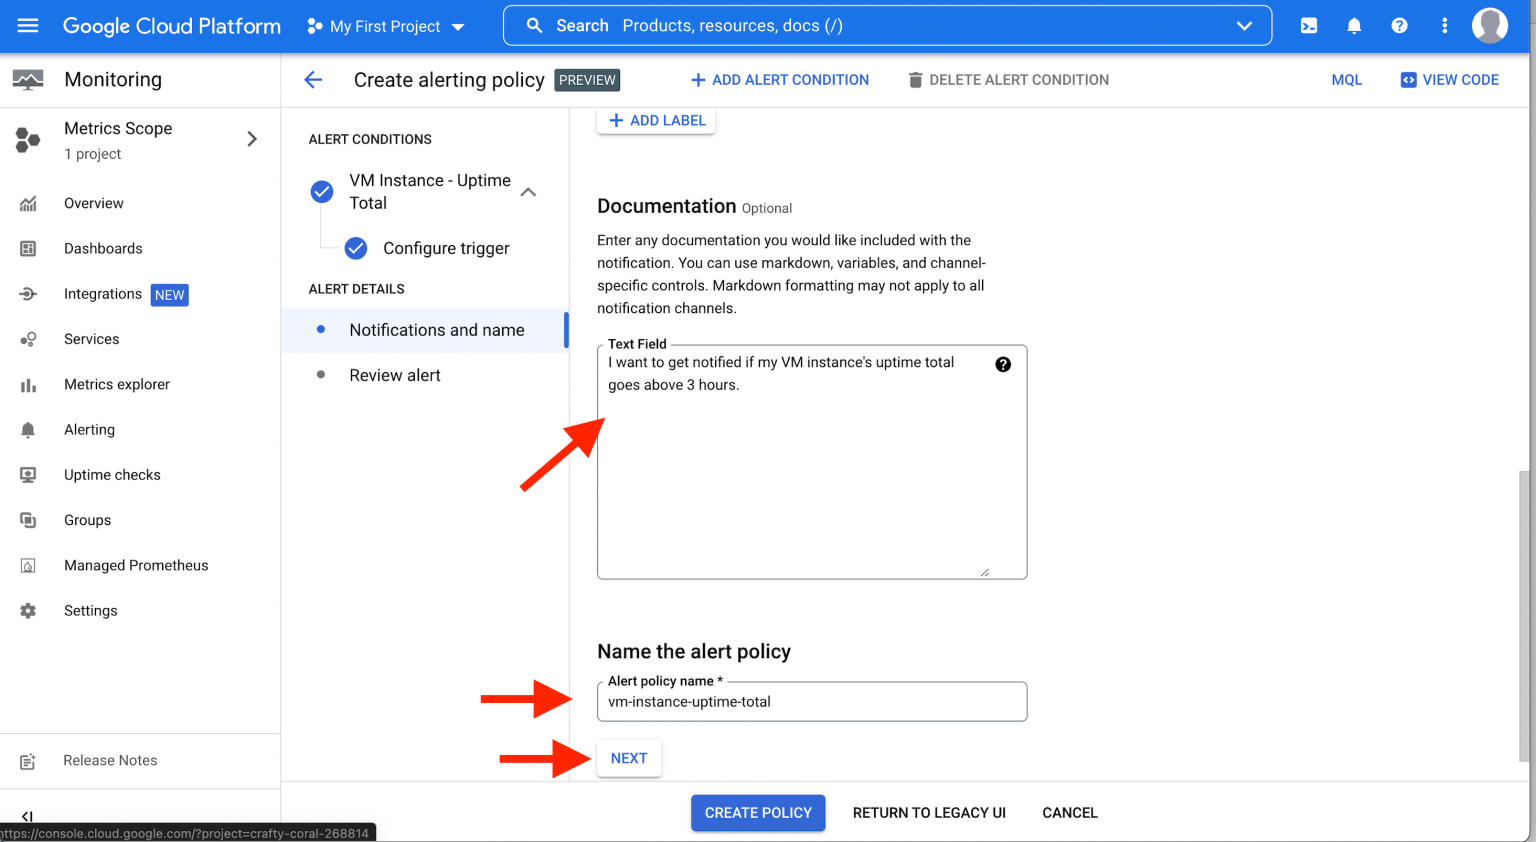Click ADD ALERT CONDITION
This screenshot has width=1536, height=842.
coord(780,80)
